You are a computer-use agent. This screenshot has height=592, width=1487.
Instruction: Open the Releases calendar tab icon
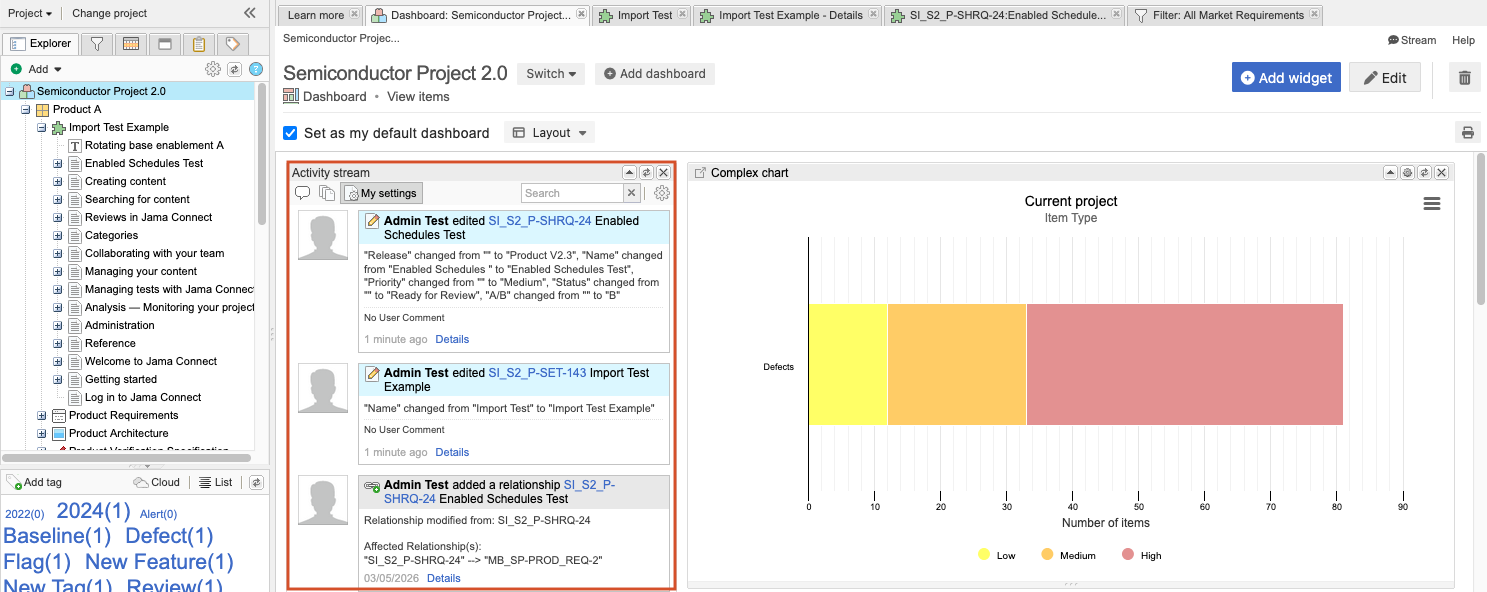pos(130,44)
